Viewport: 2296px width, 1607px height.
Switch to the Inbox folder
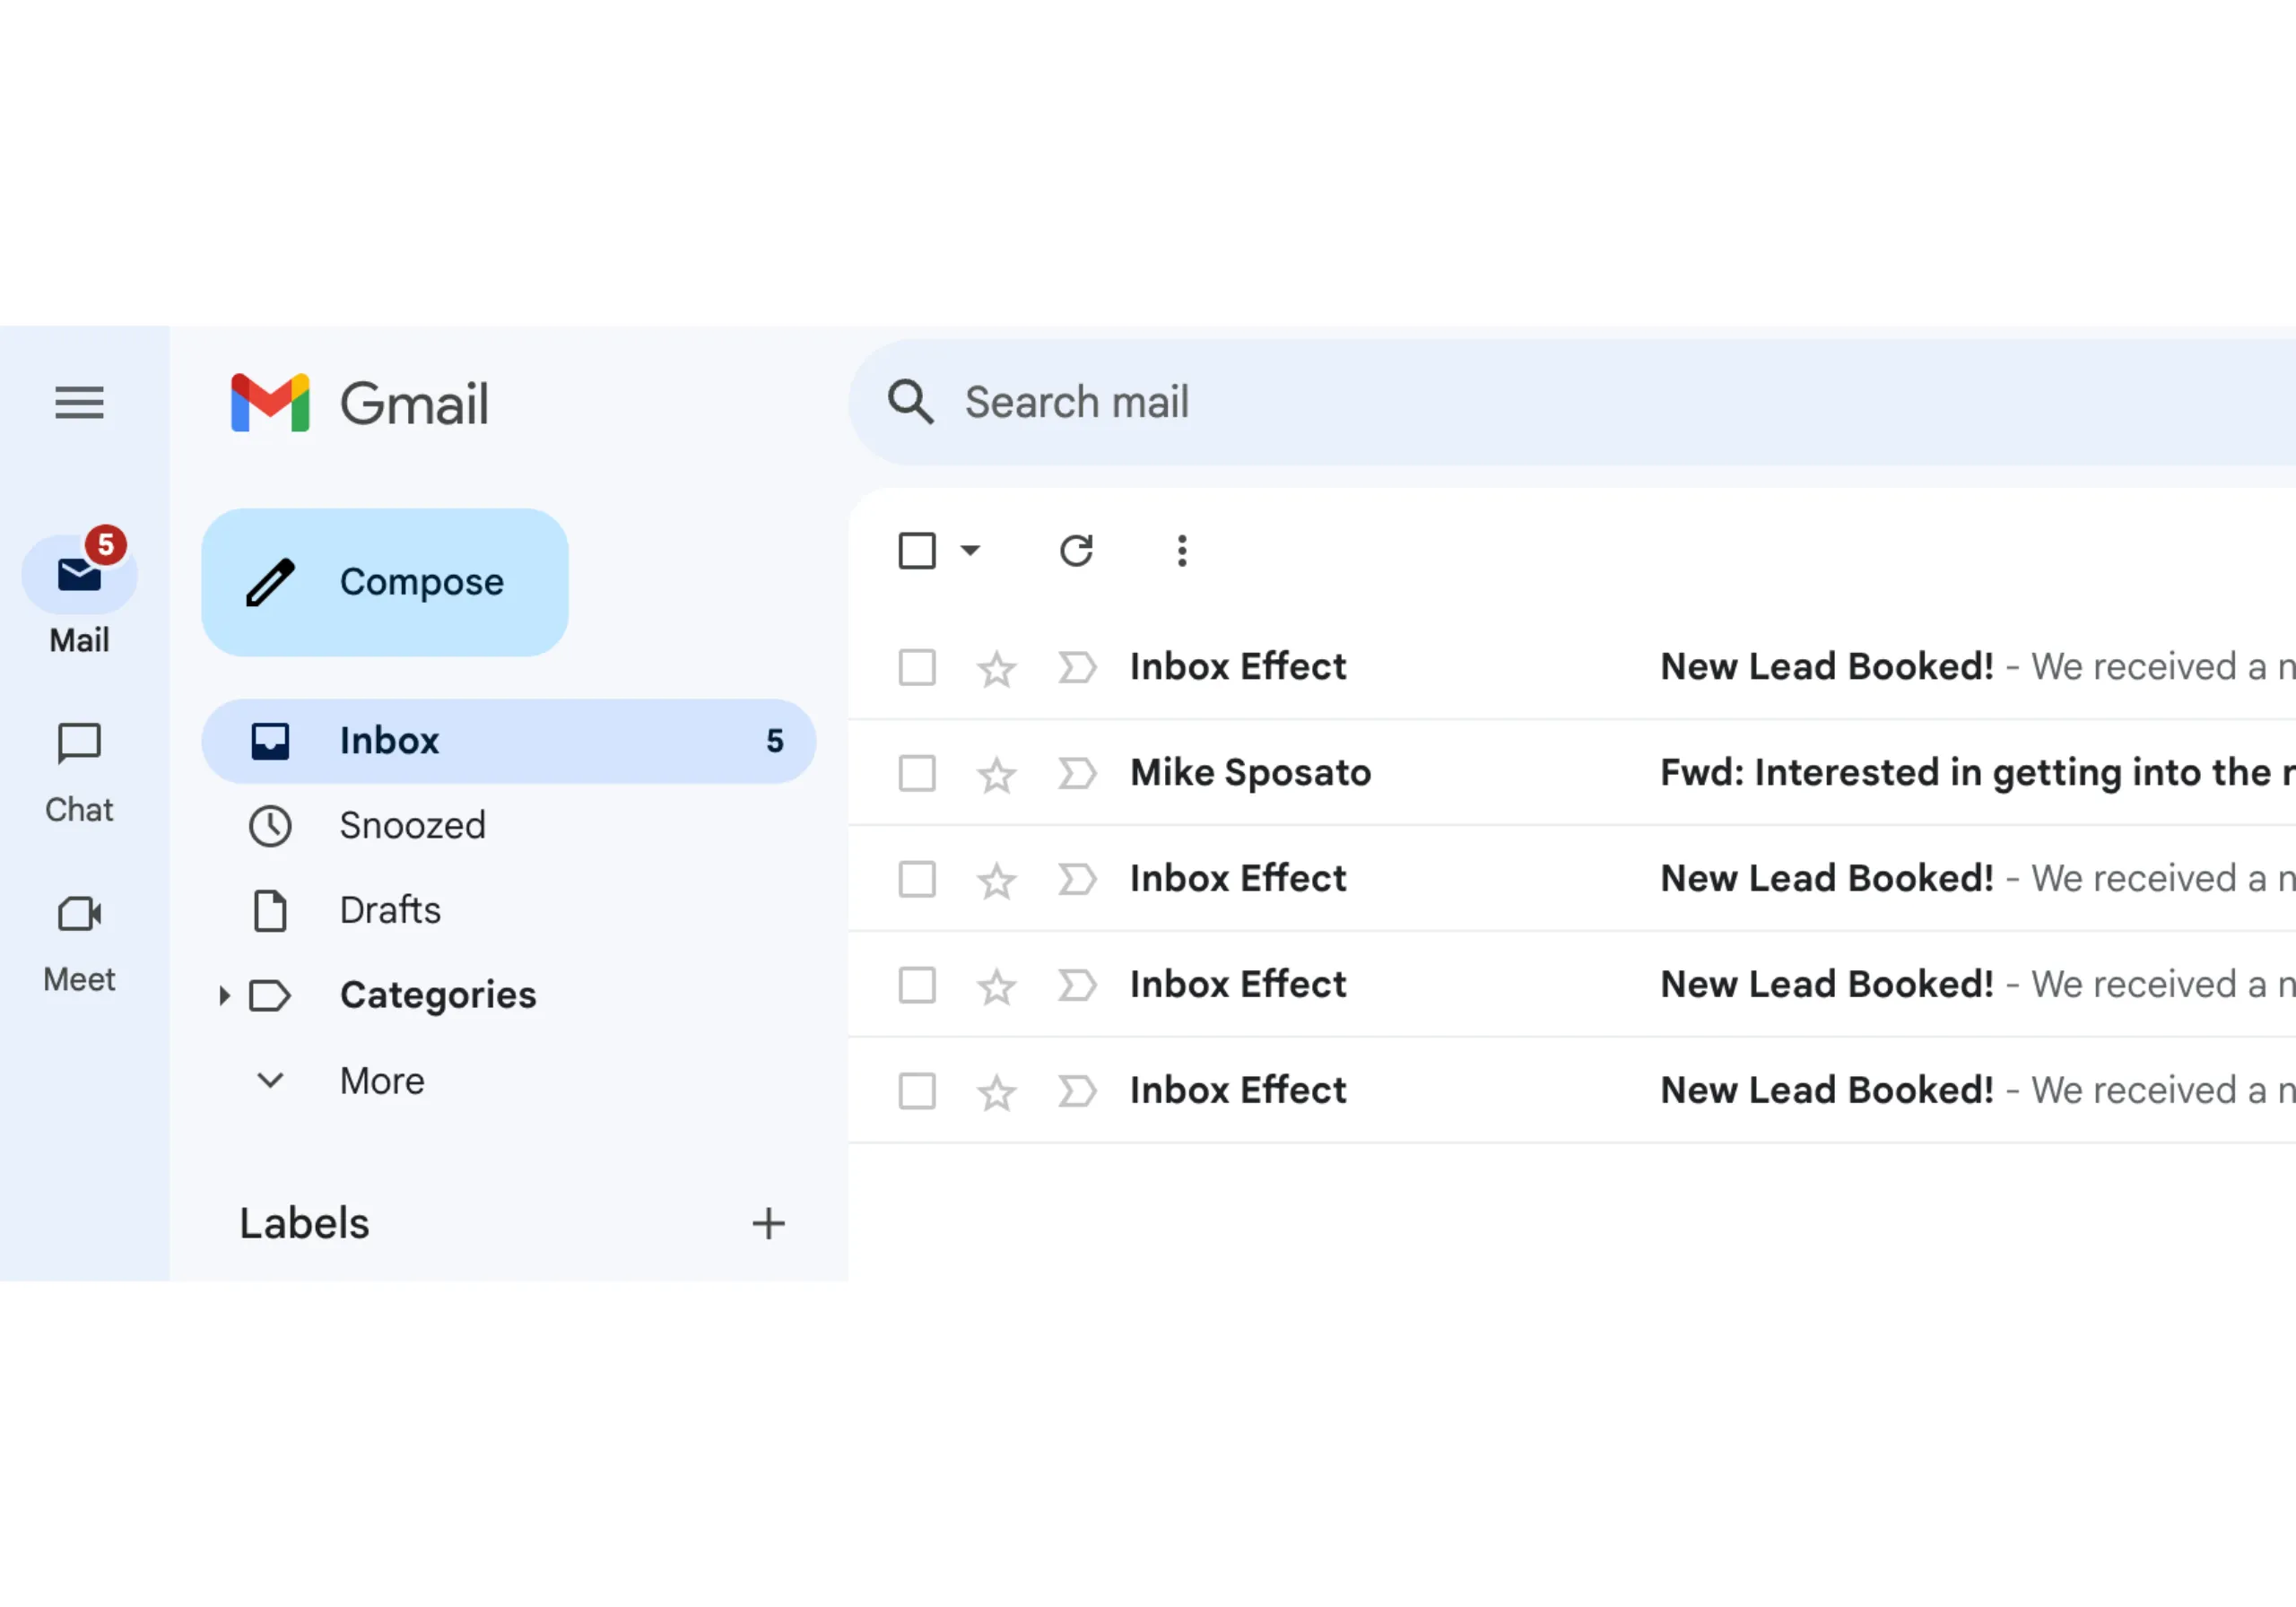pos(388,740)
